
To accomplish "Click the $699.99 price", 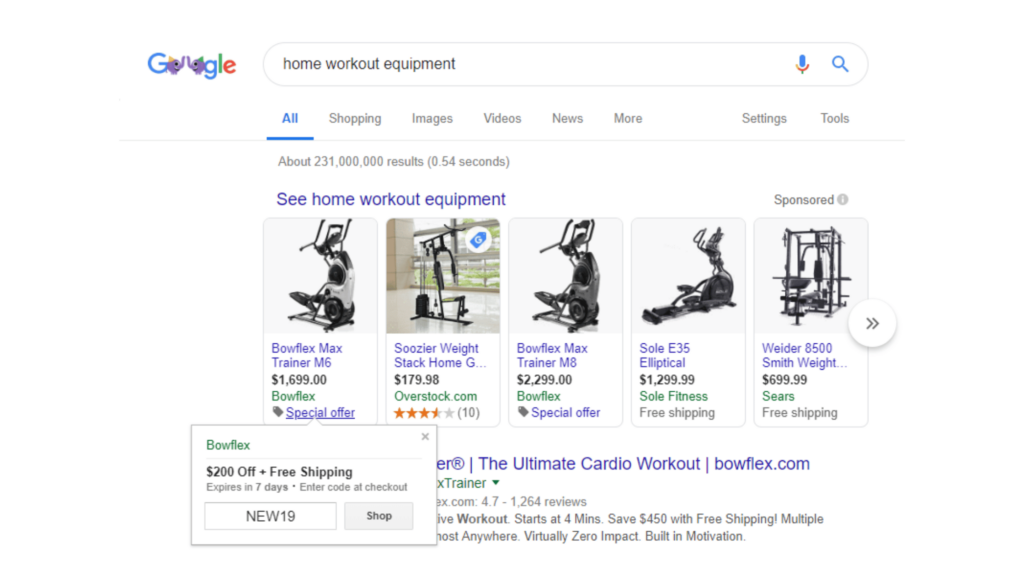I will 784,380.
